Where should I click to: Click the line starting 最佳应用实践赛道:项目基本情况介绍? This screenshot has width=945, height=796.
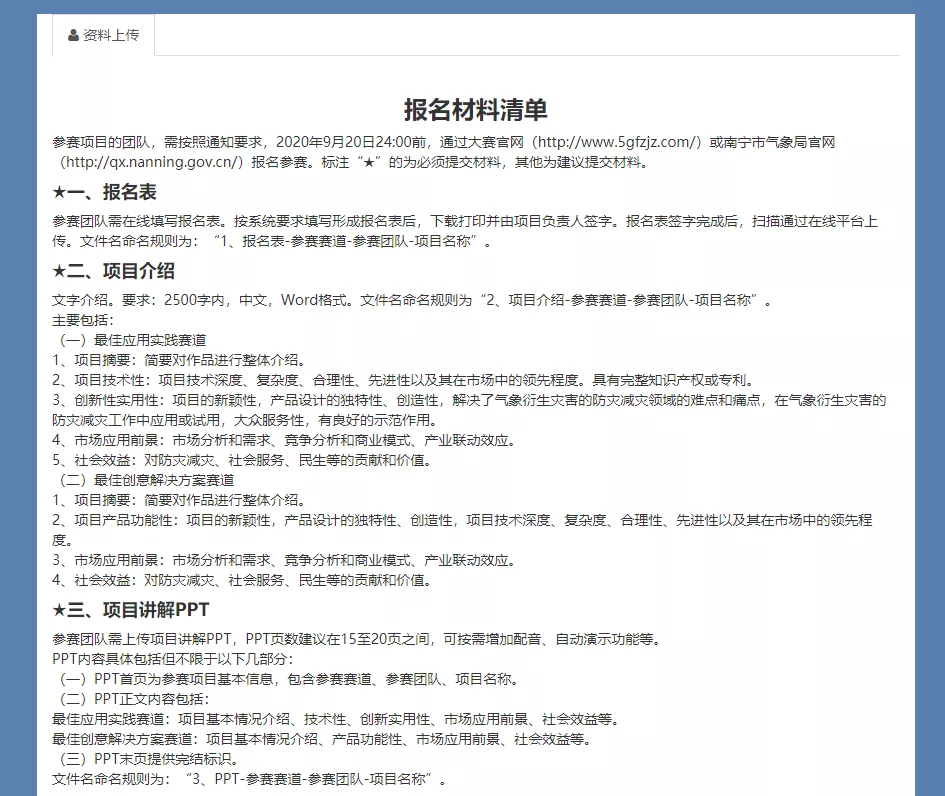click(x=336, y=719)
